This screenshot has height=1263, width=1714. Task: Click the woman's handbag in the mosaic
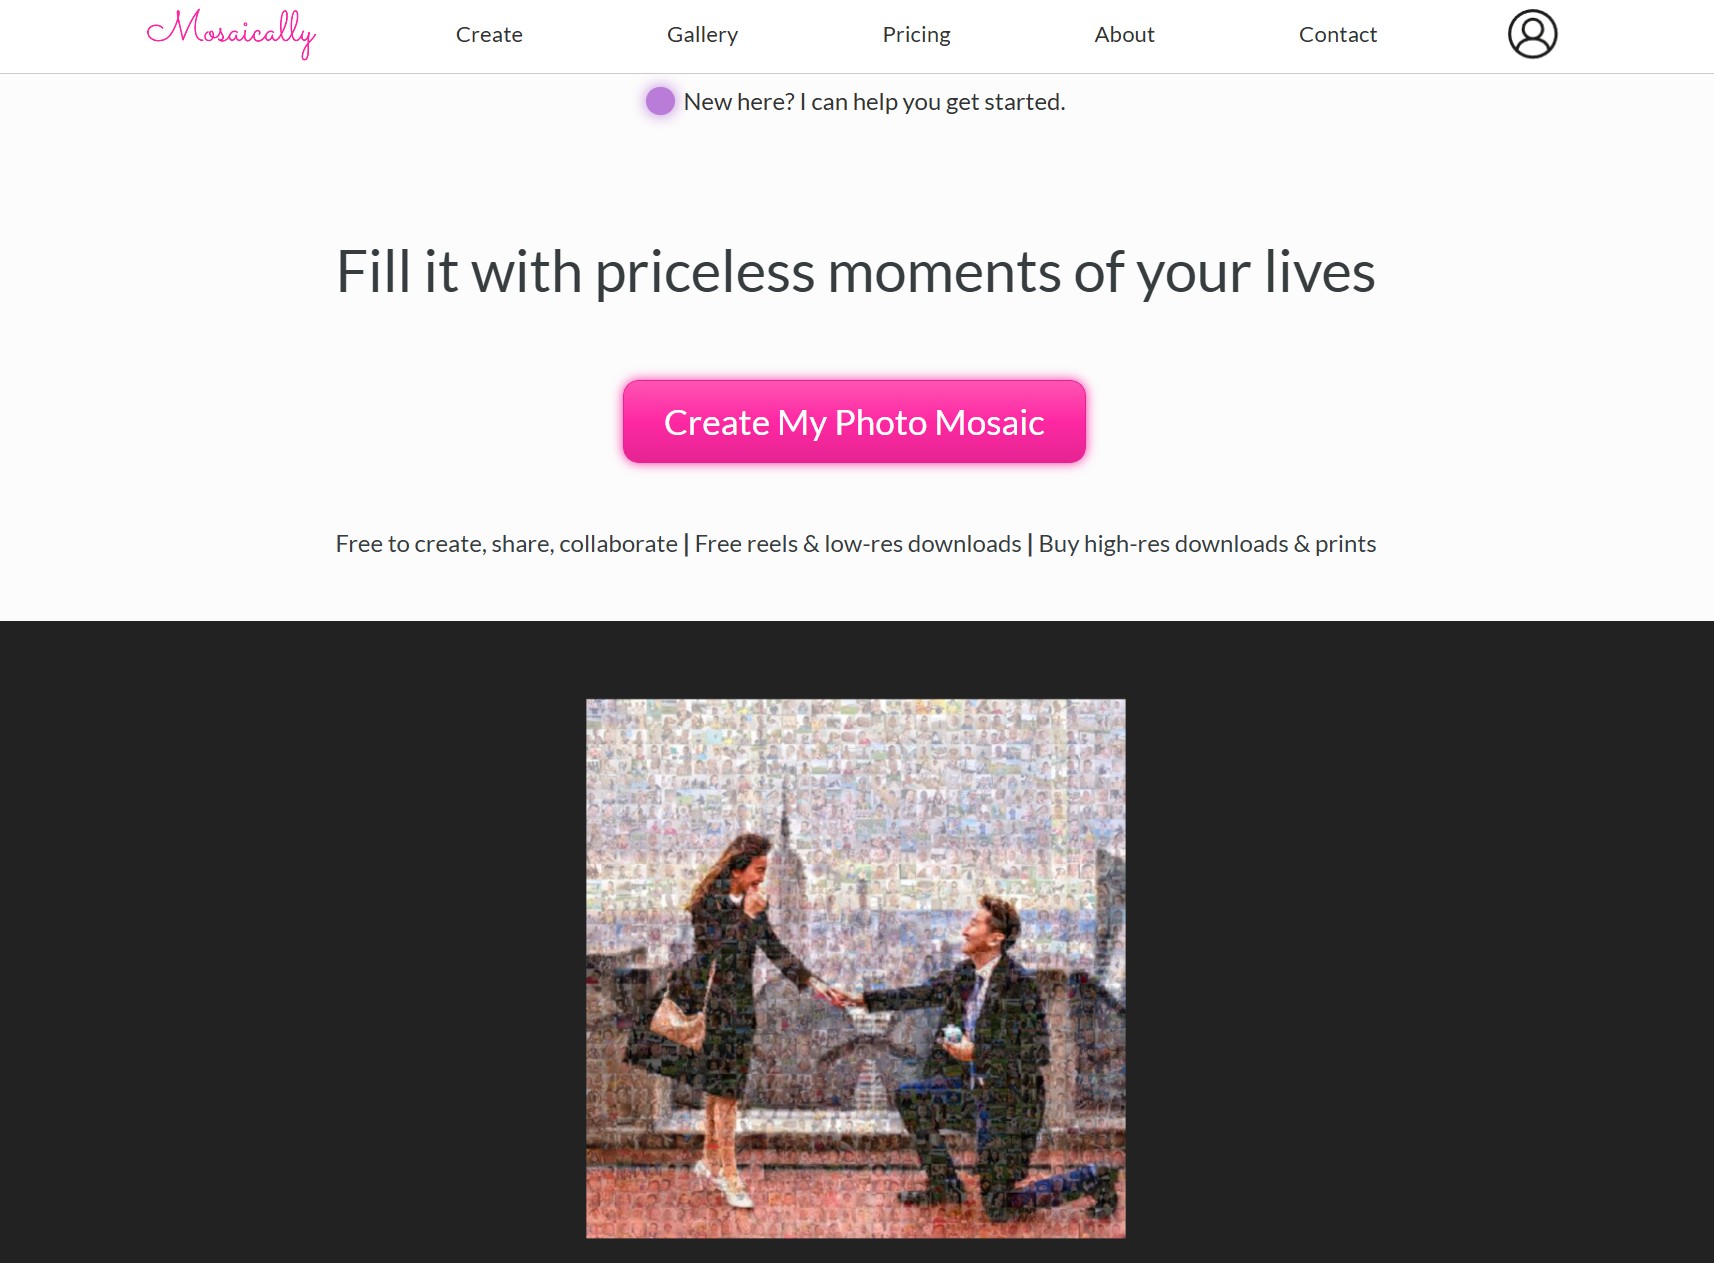point(678,1022)
